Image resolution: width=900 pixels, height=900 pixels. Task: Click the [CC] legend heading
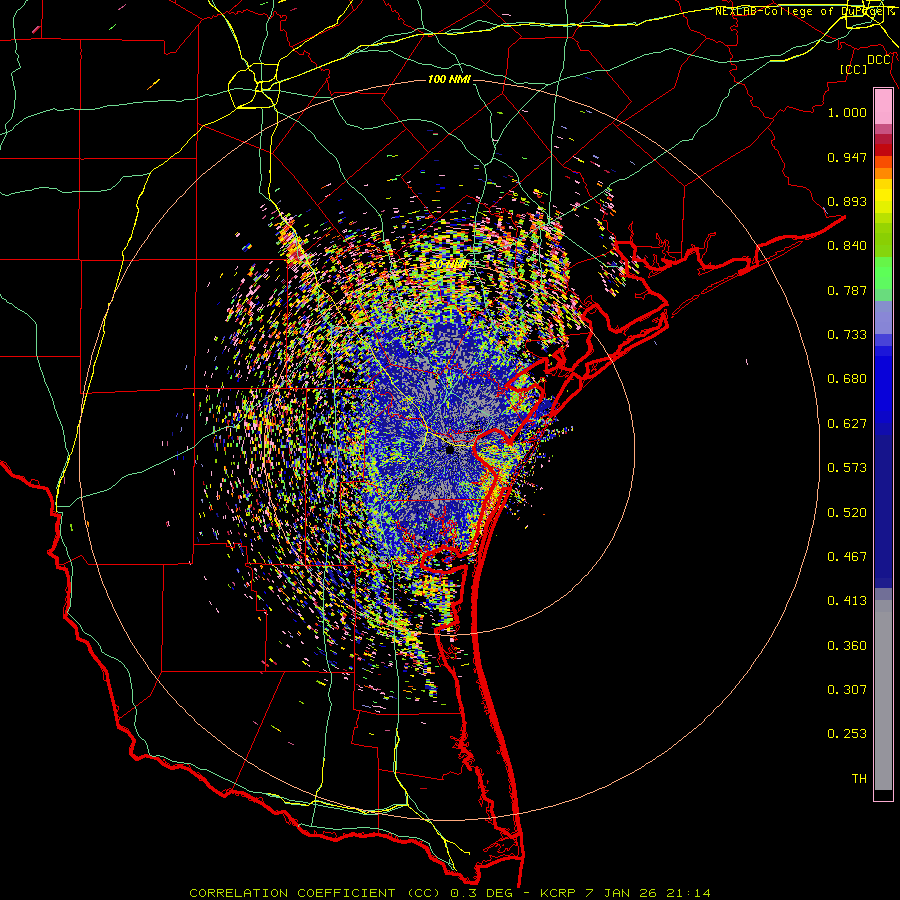(x=854, y=69)
